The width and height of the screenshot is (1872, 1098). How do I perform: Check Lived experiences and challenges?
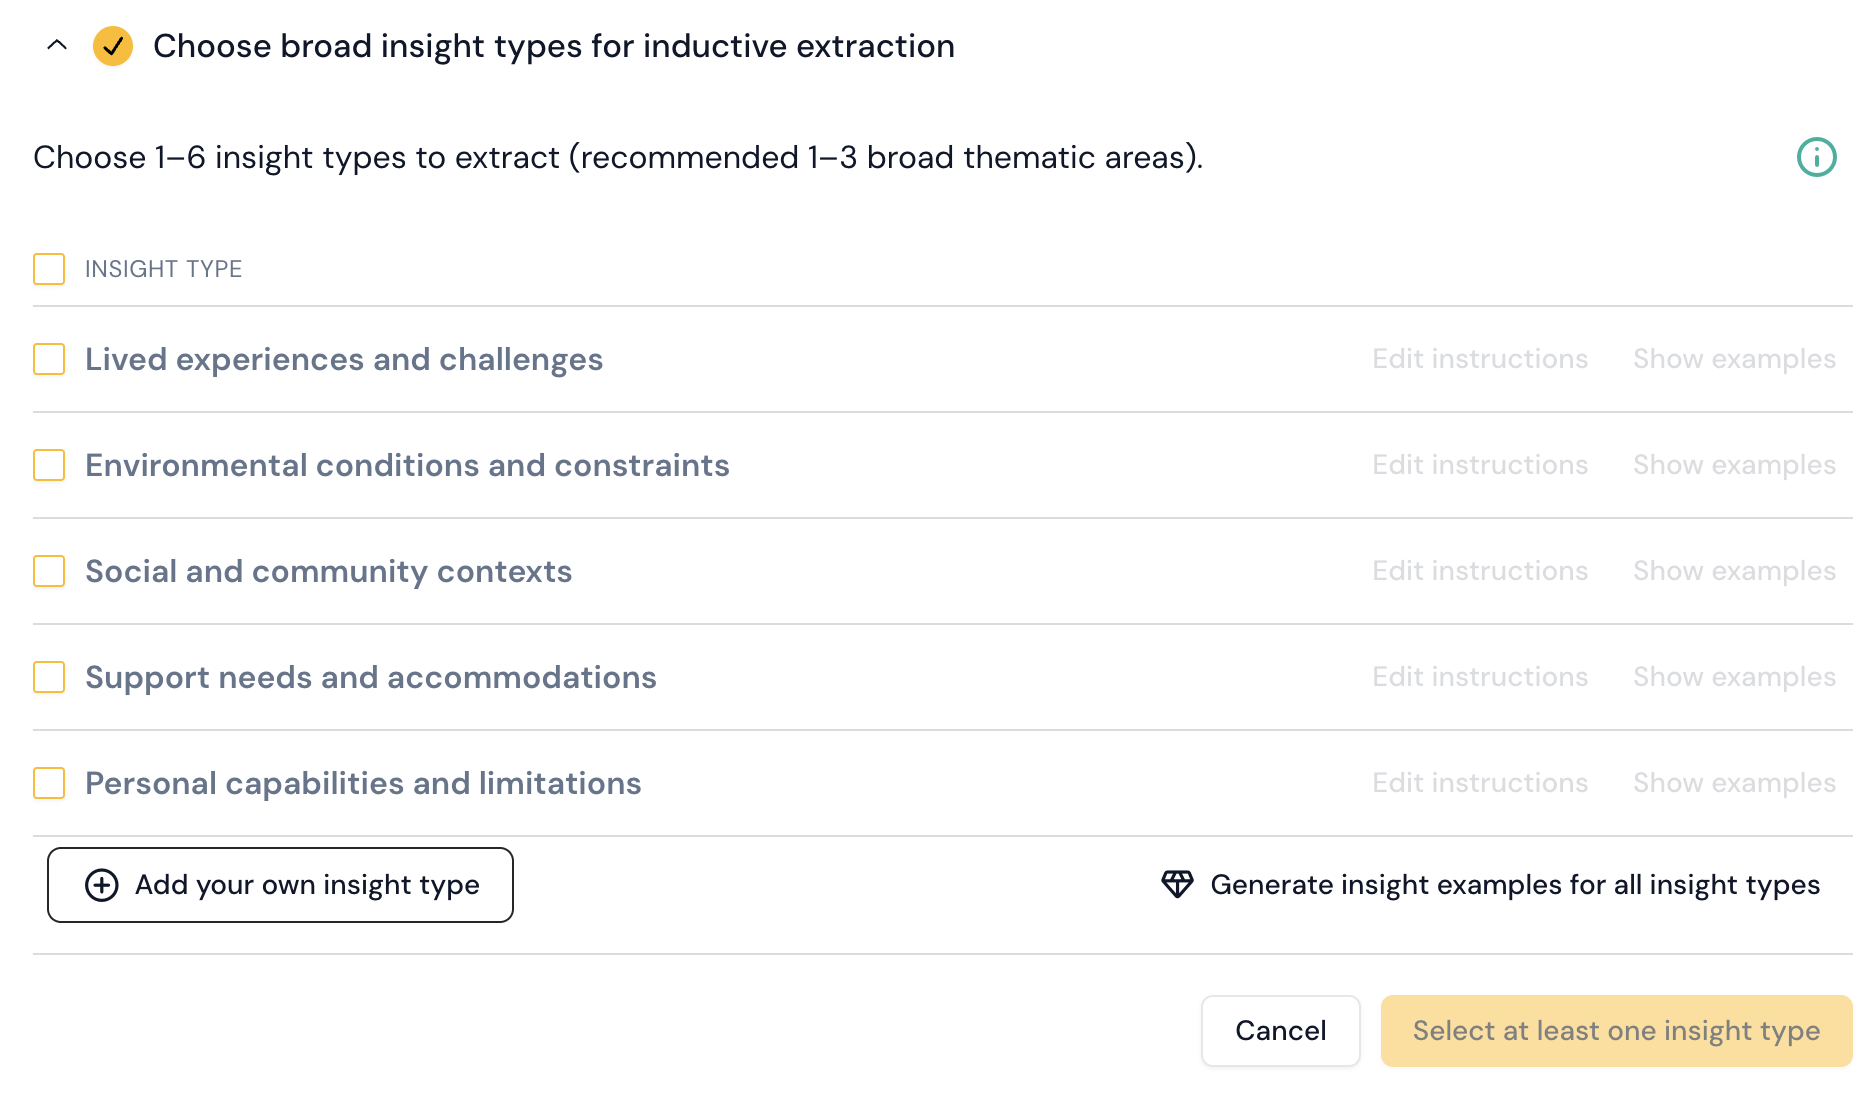[x=49, y=359]
